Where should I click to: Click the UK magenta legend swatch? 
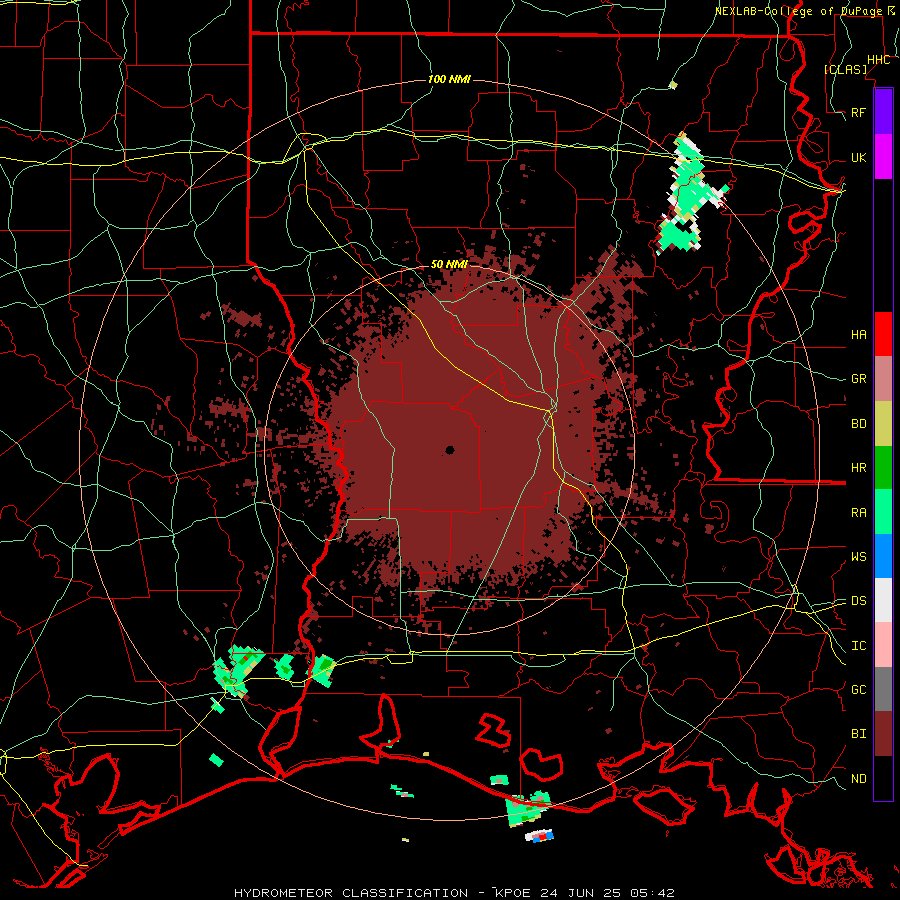click(x=883, y=157)
